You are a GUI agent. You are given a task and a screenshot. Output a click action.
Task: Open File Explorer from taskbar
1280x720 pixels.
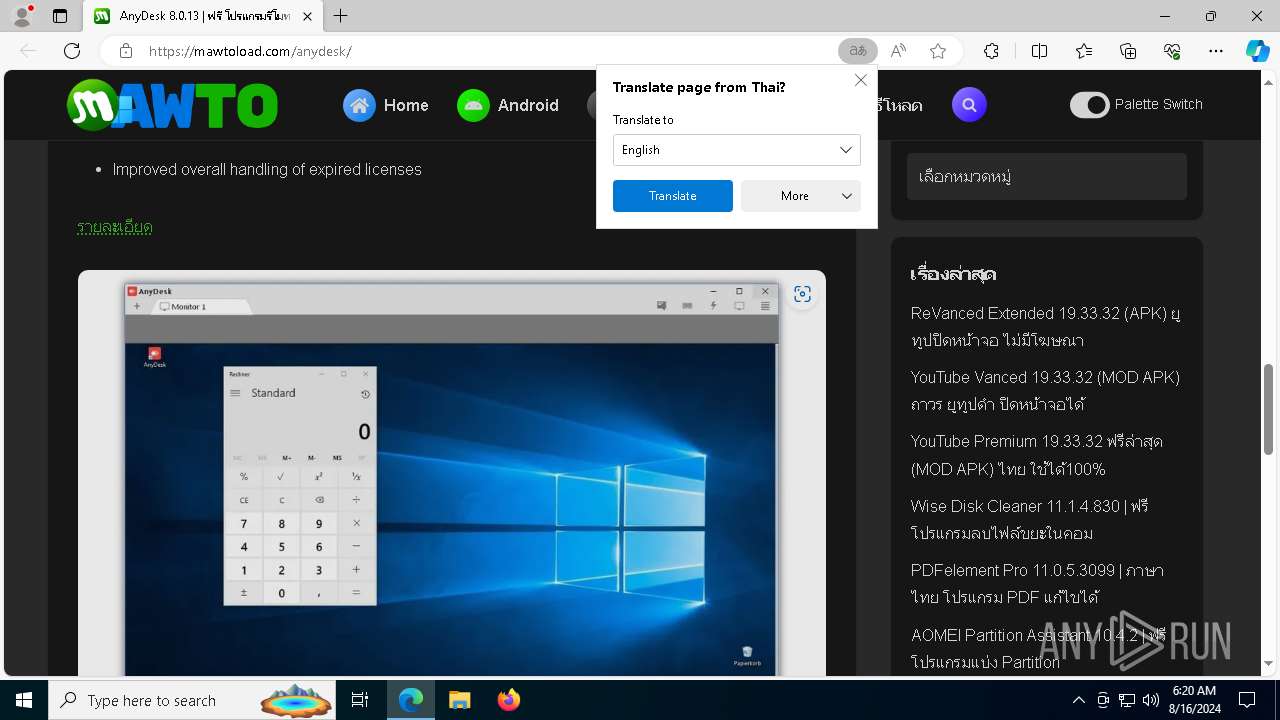(459, 700)
